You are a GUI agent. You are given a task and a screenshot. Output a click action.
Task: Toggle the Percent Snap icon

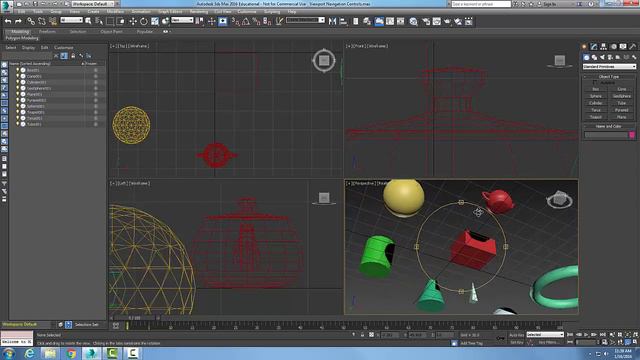coord(256,21)
